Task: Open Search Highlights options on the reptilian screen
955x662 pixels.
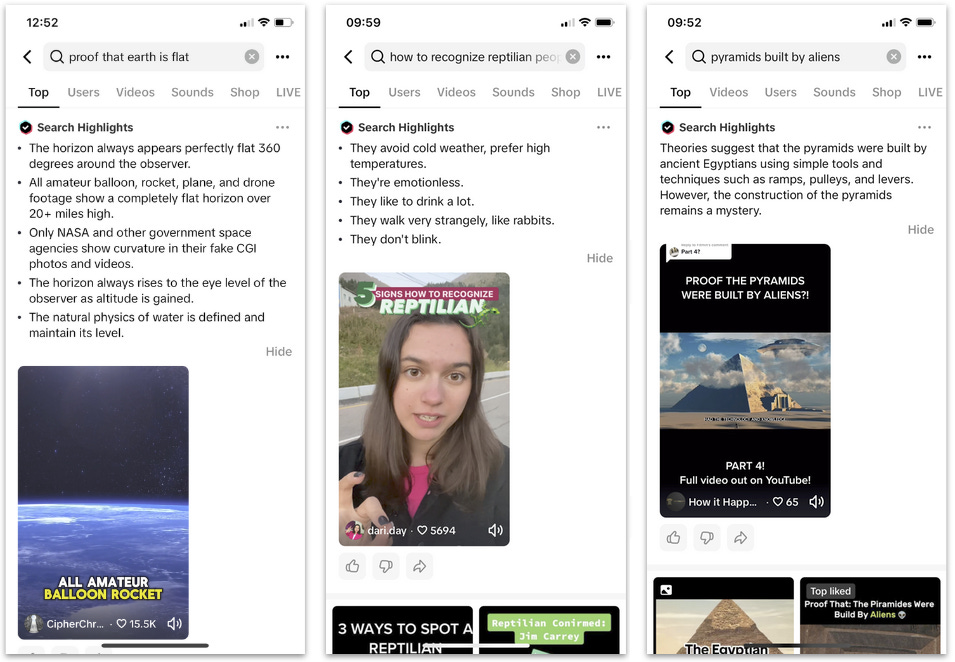Action: [604, 127]
